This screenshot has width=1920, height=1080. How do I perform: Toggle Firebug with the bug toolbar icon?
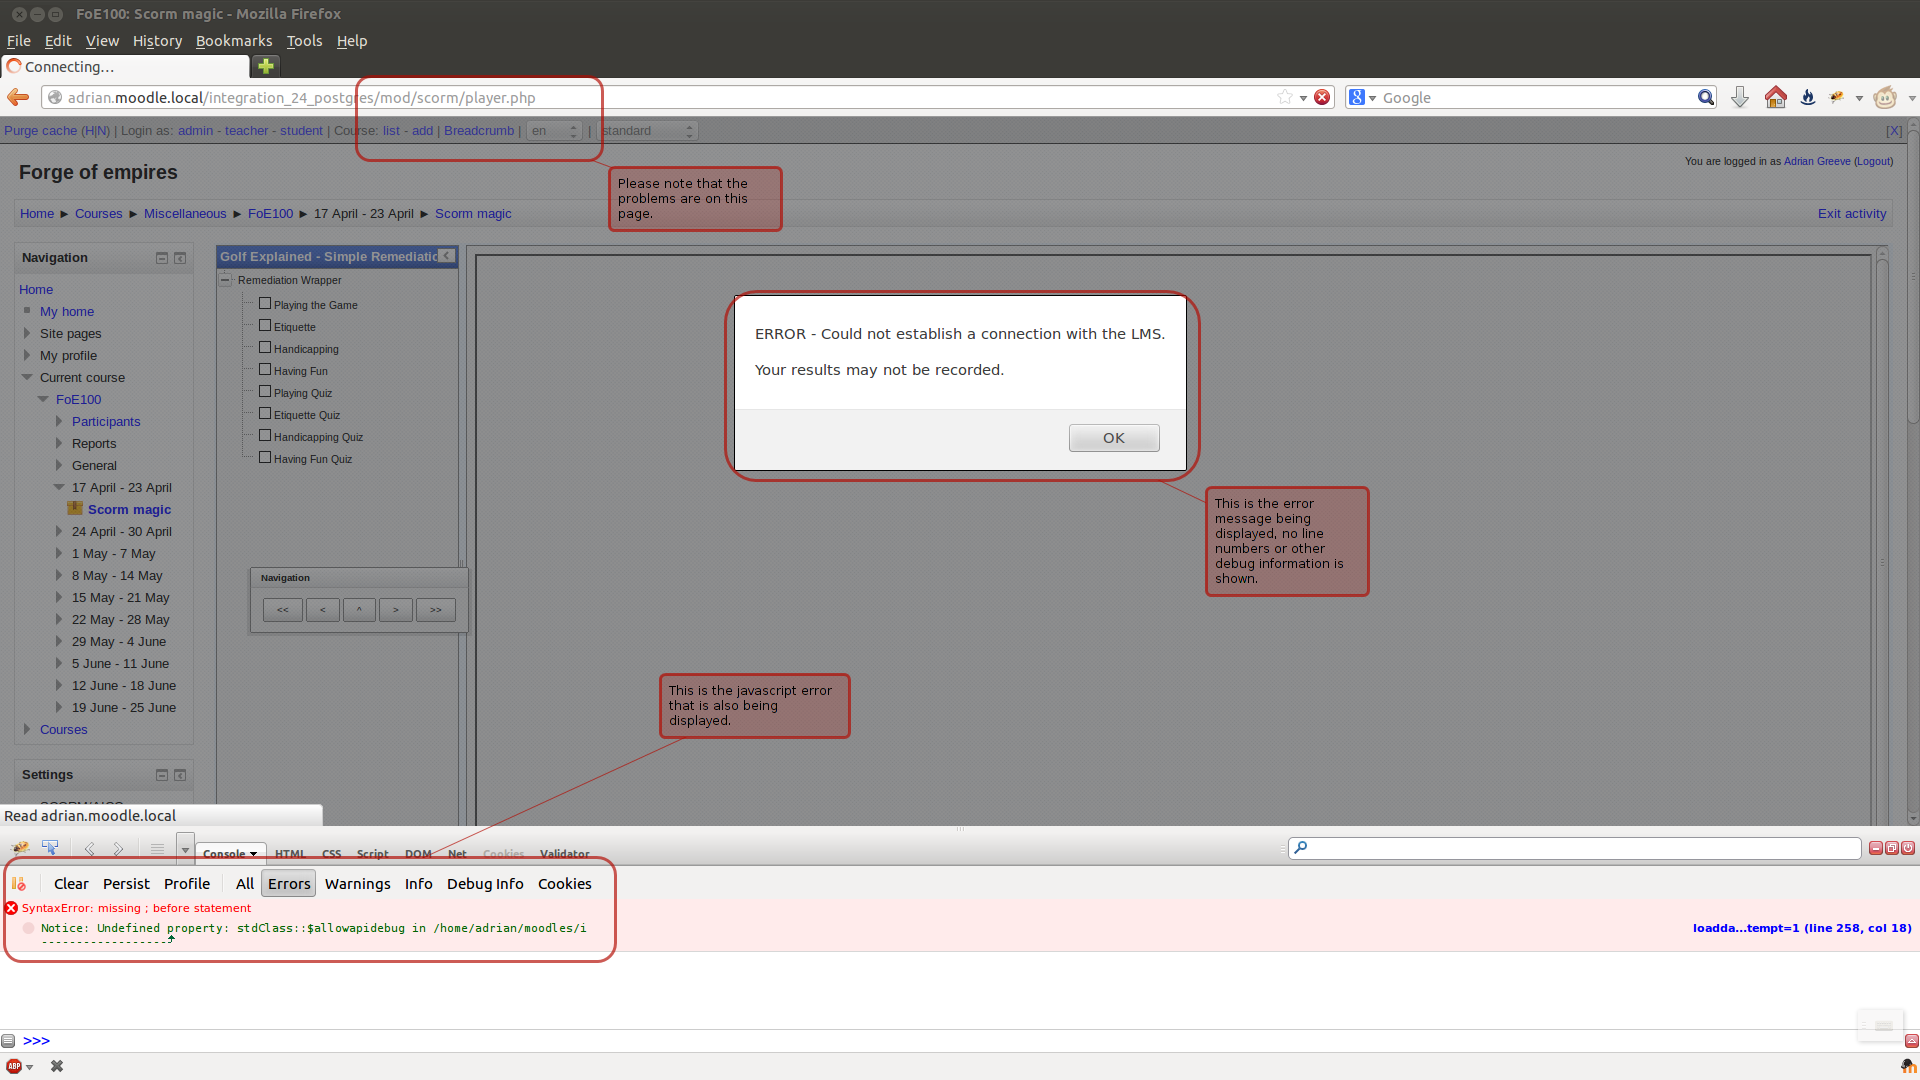click(x=1836, y=97)
